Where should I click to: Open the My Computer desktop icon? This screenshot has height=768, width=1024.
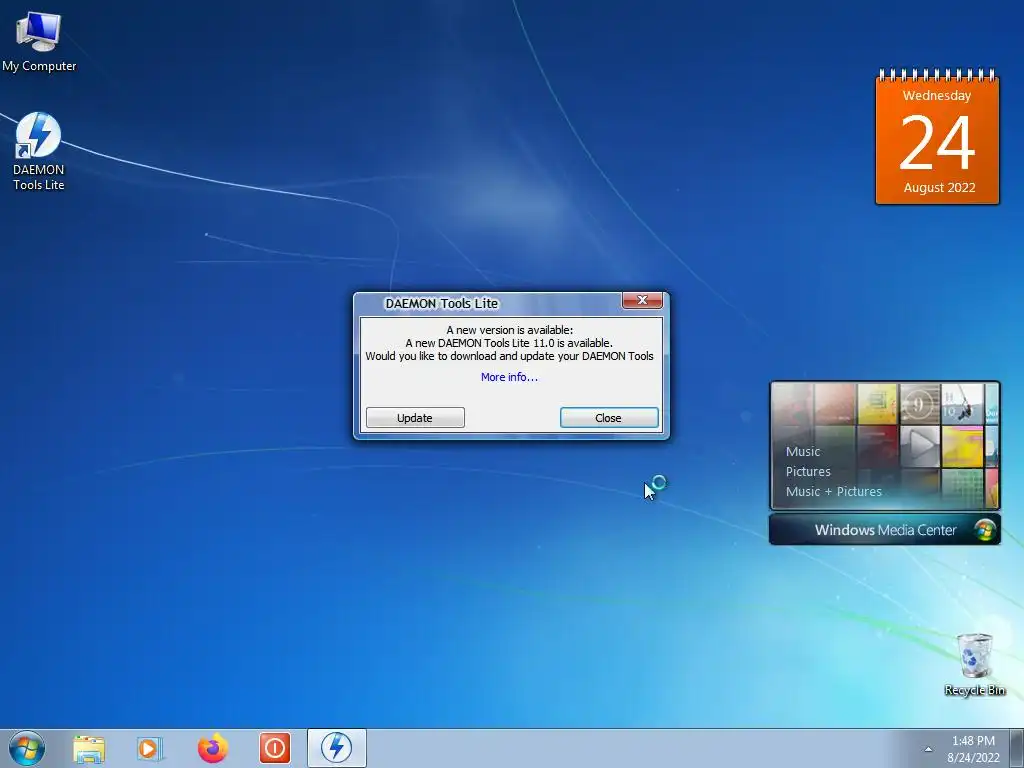[x=39, y=40]
